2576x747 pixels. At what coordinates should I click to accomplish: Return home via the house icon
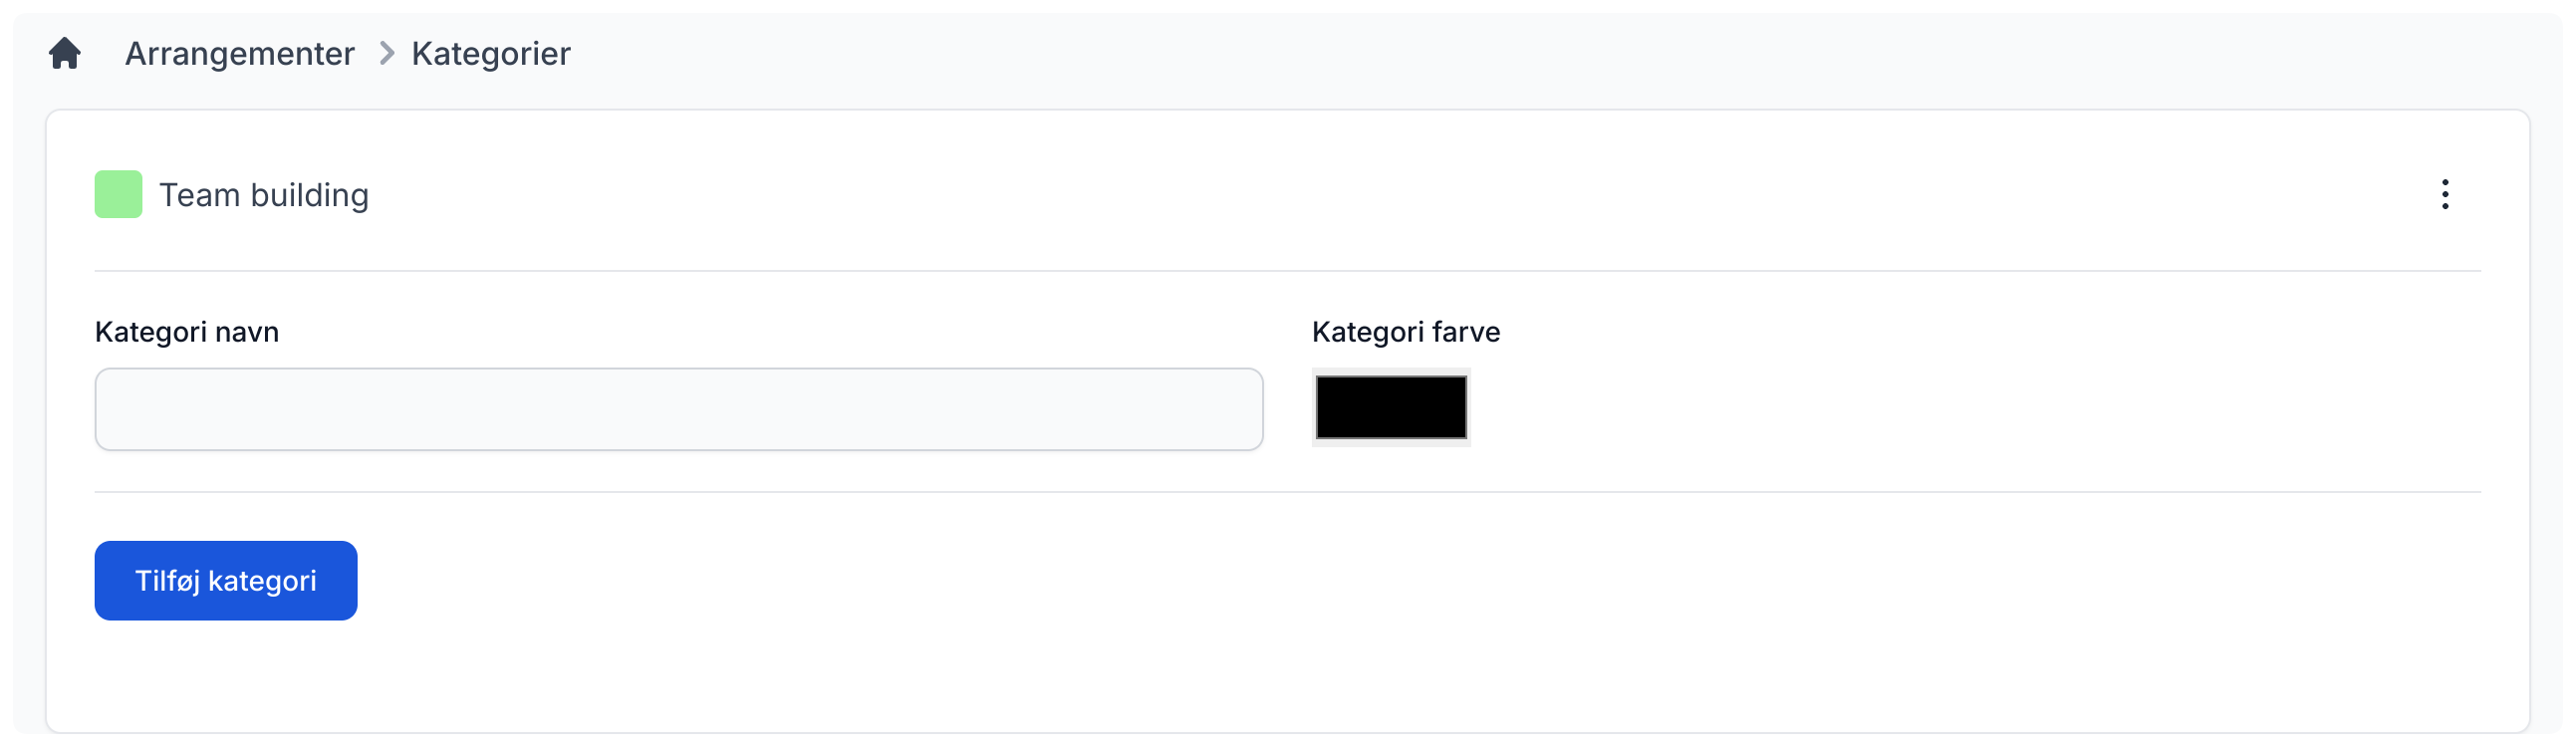(65, 53)
